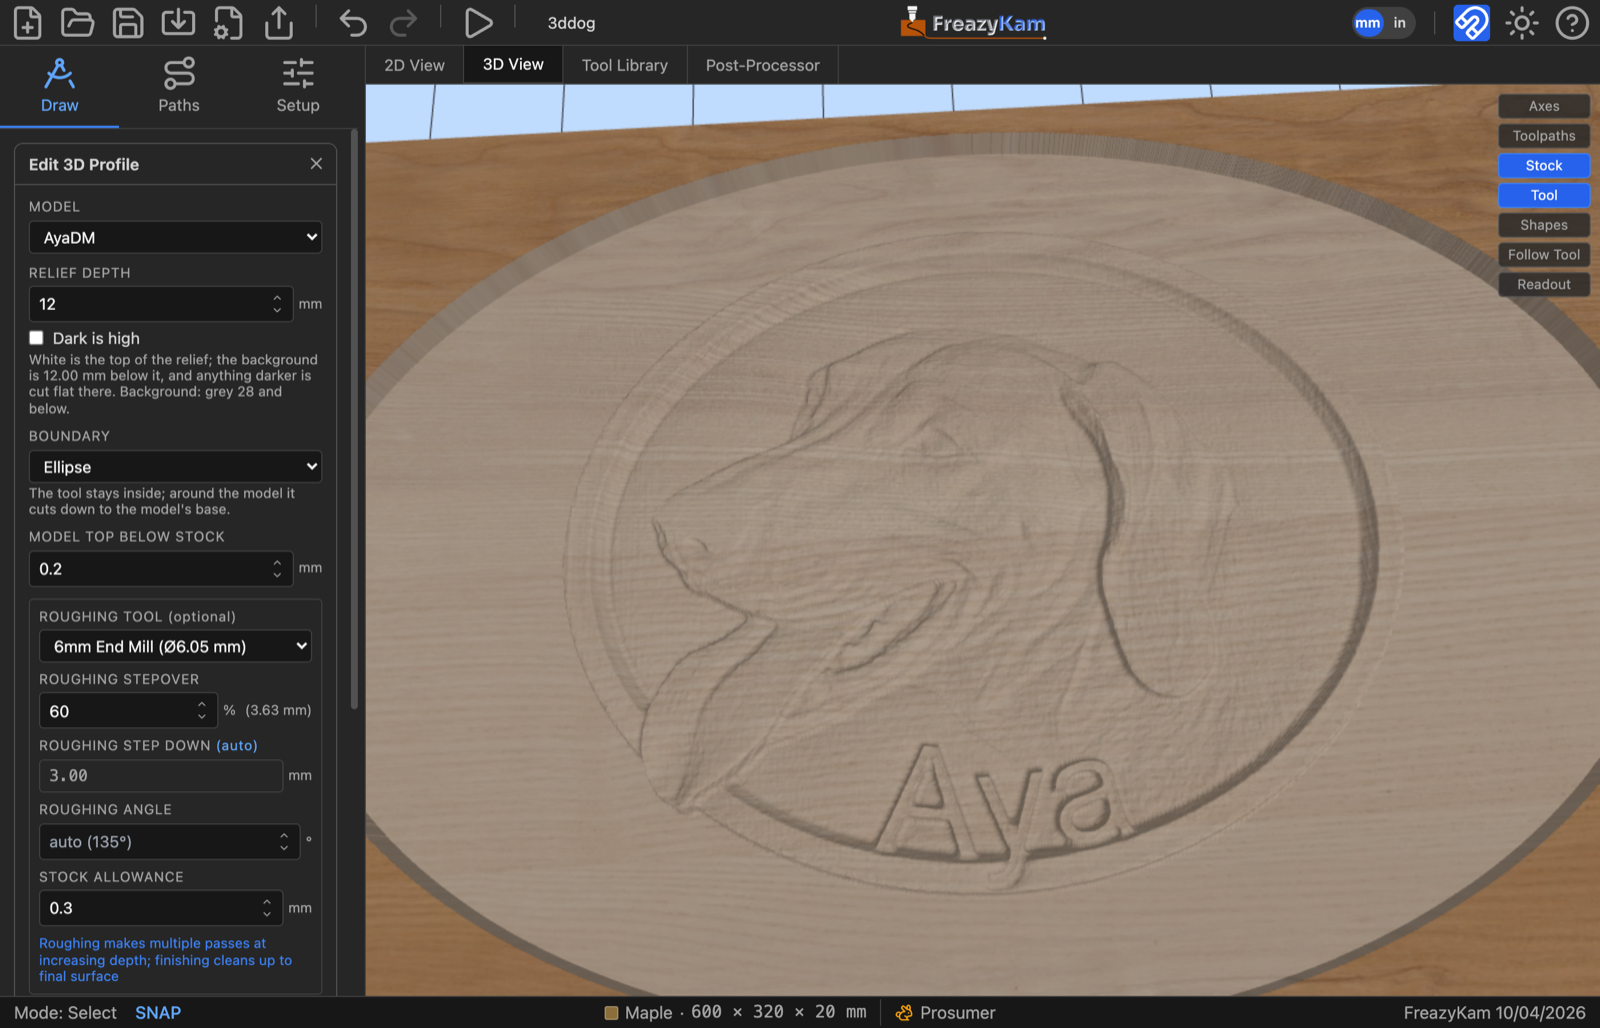Open the Boundary dropdown showing Ellipse
The width and height of the screenshot is (1600, 1028).
[176, 467]
